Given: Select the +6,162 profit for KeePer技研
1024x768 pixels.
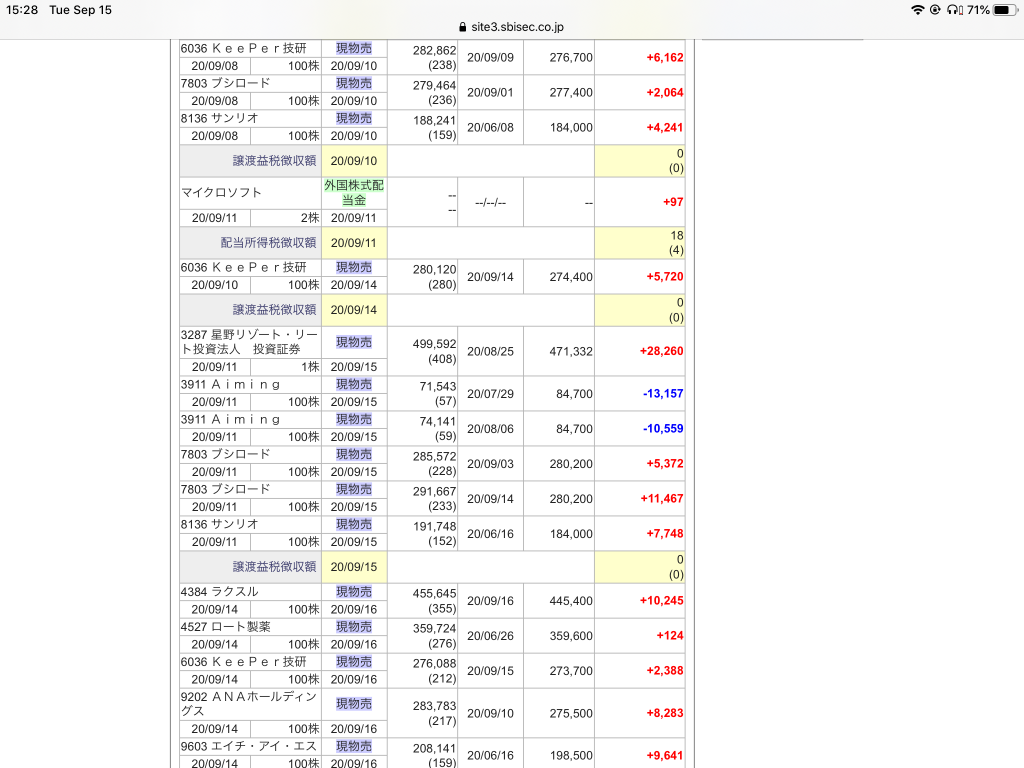Looking at the screenshot, I should click(665, 57).
